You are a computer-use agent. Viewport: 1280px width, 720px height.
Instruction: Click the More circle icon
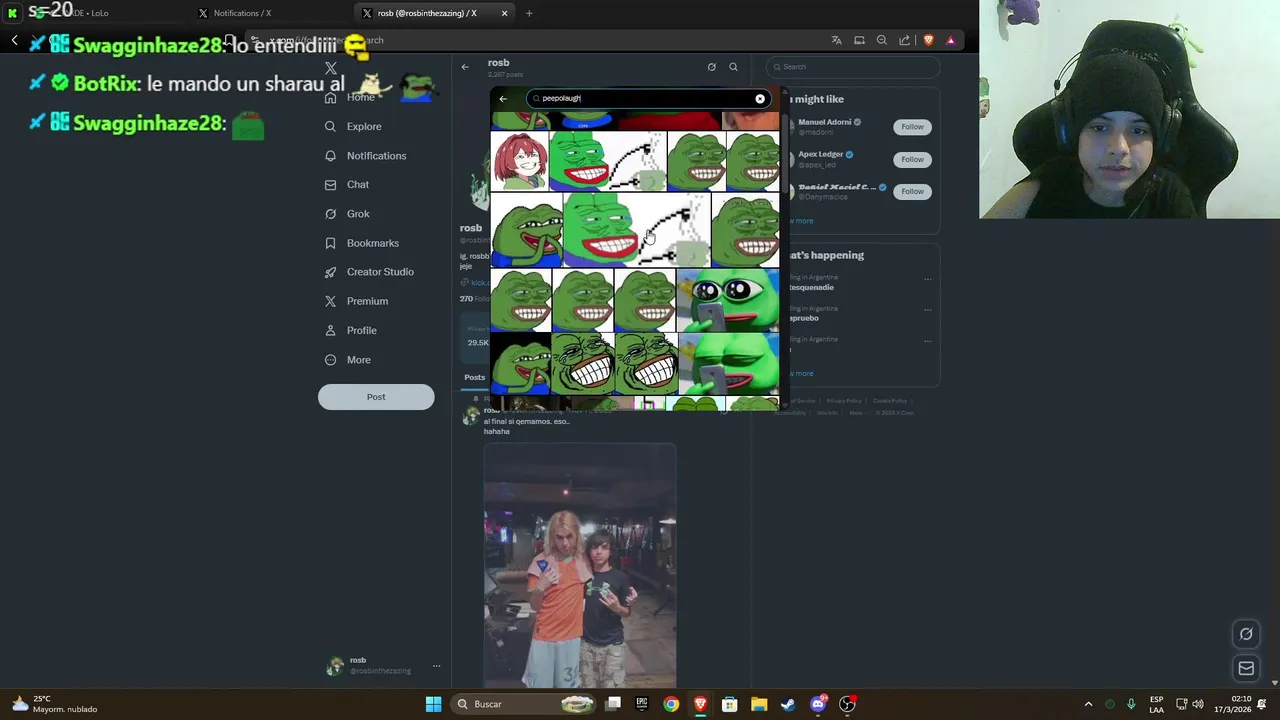[330, 360]
